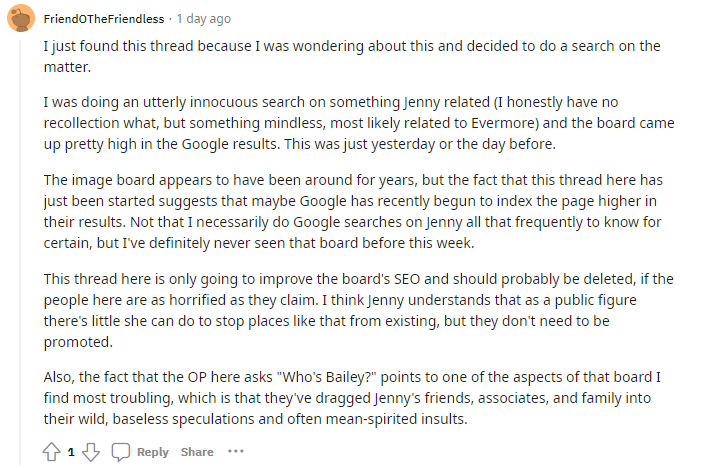This screenshot has height=468, width=703.
Task: Click the comment vote score number
Action: 71,452
